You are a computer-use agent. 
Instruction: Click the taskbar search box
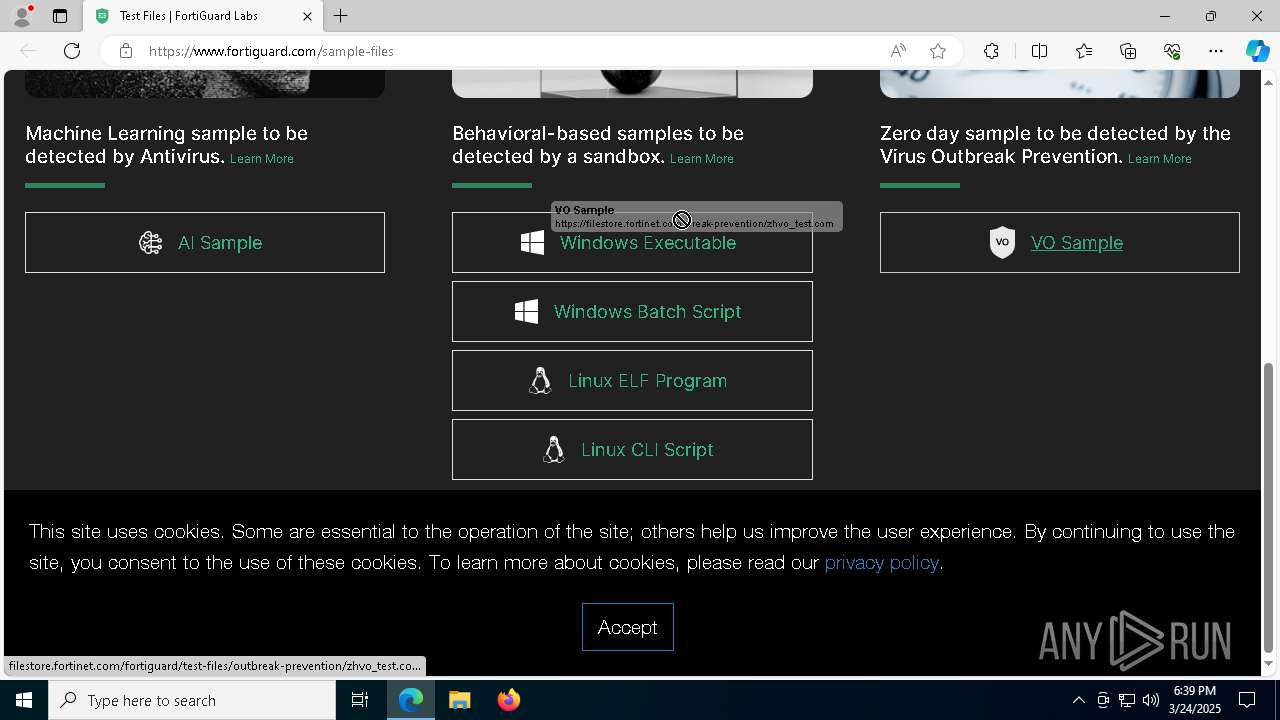point(192,700)
